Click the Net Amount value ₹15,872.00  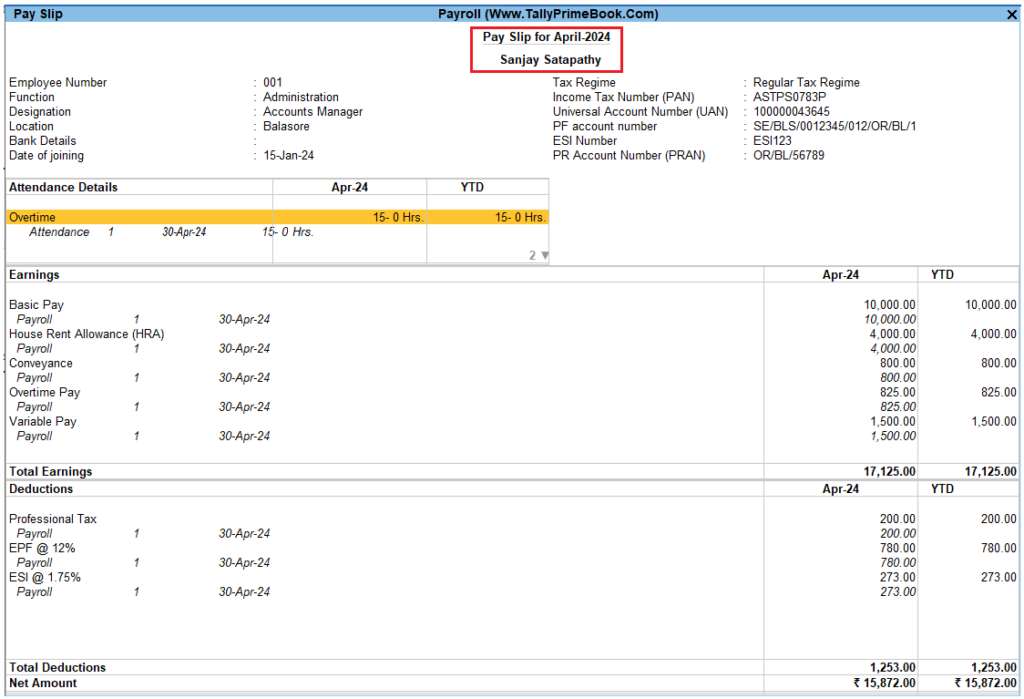pos(885,682)
